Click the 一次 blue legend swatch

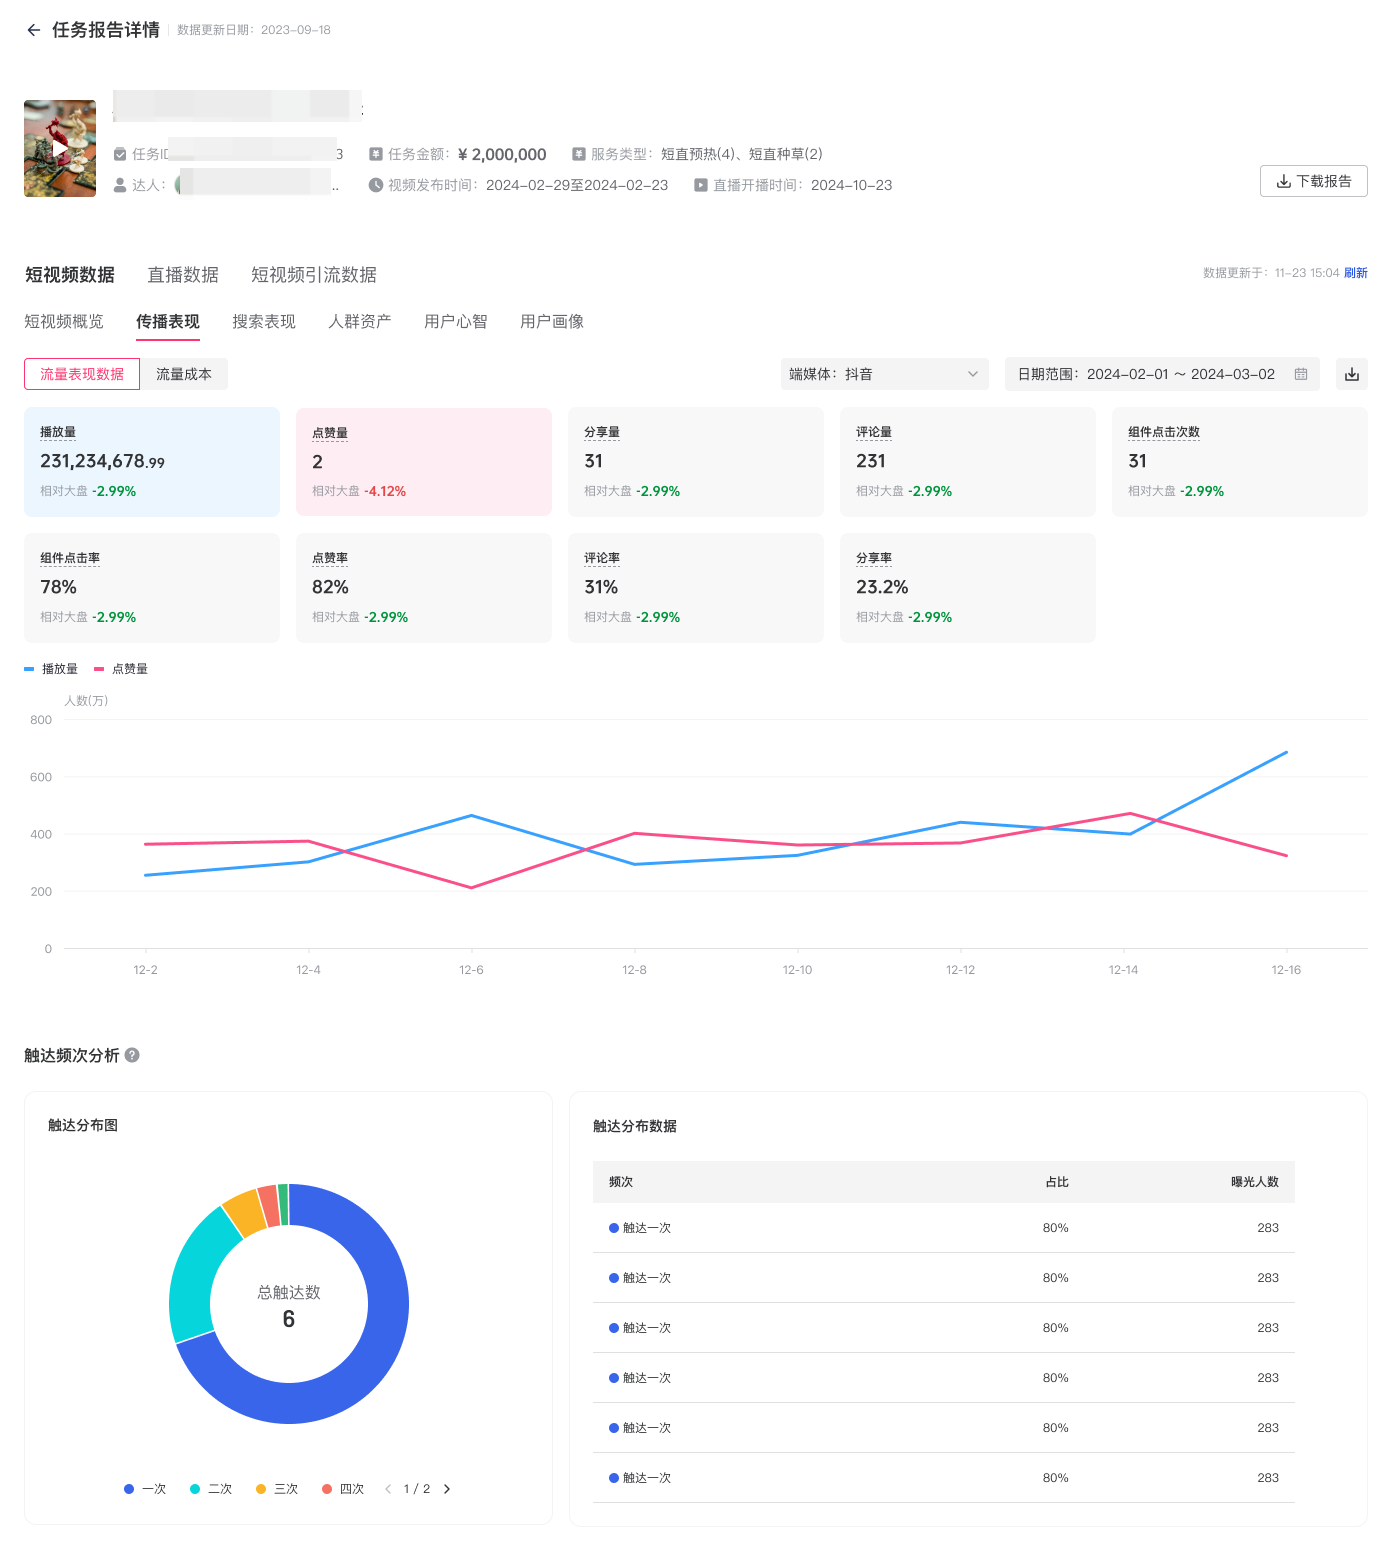click(x=129, y=1489)
